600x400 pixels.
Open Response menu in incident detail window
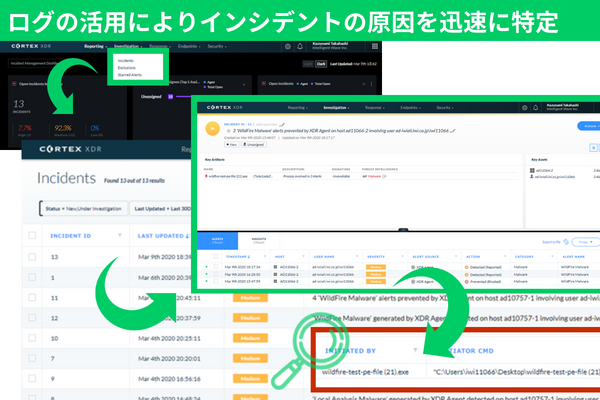coord(375,108)
